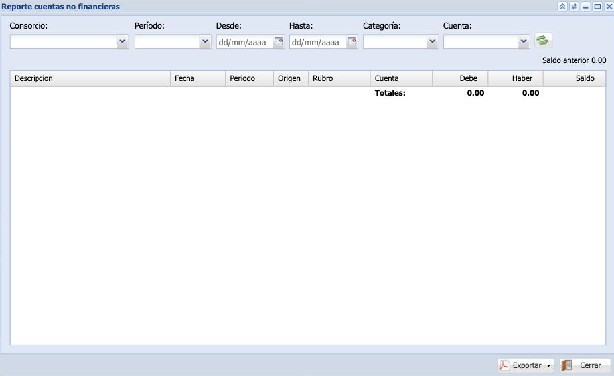
Task: Sort by the Fecha column header
Action: coord(198,78)
